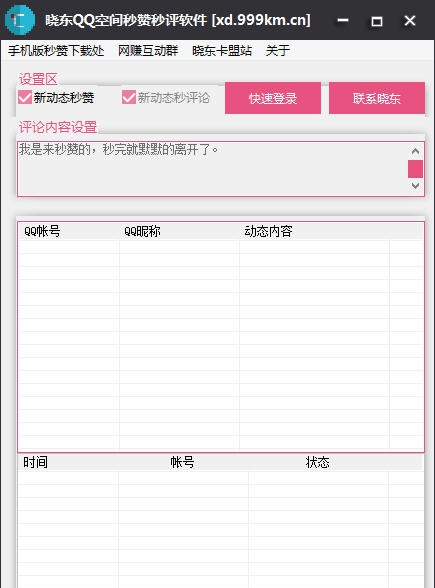The height and width of the screenshot is (588, 435).
Task: Click the 帐号 column header in log table
Action: (183, 462)
